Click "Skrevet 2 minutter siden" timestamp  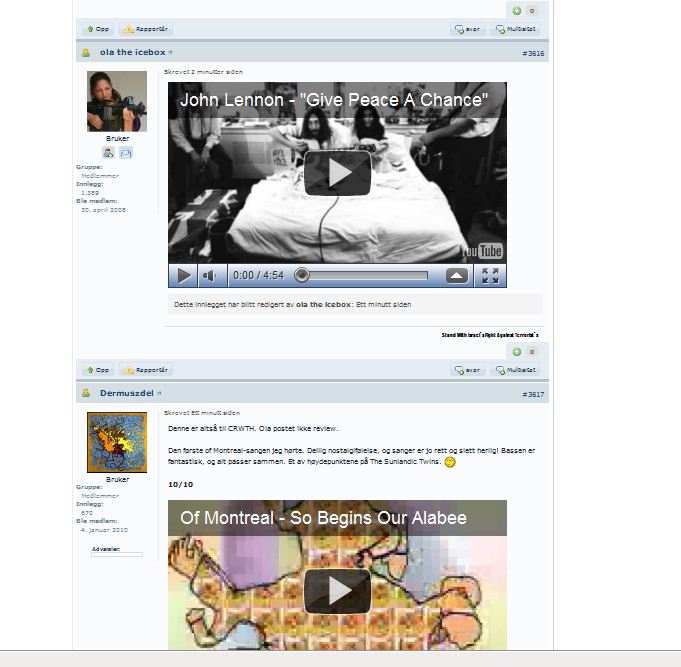coord(203,72)
